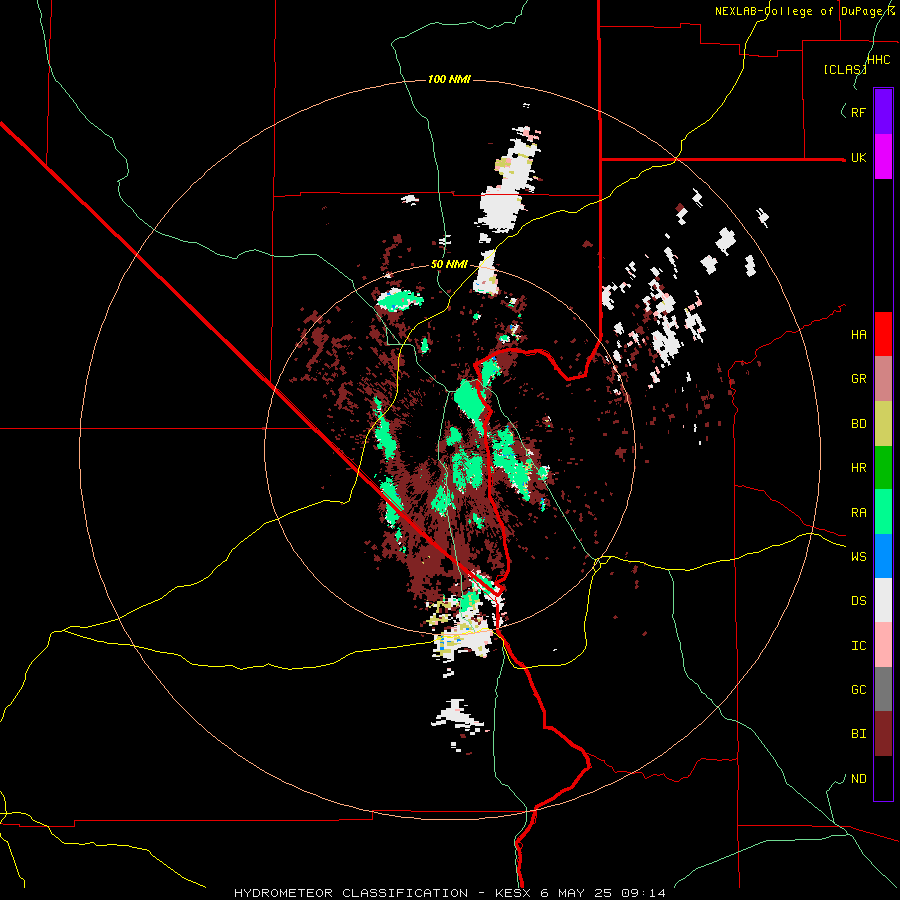Click the 'GR' legend label
The height and width of the screenshot is (900, 900).
tap(858, 379)
